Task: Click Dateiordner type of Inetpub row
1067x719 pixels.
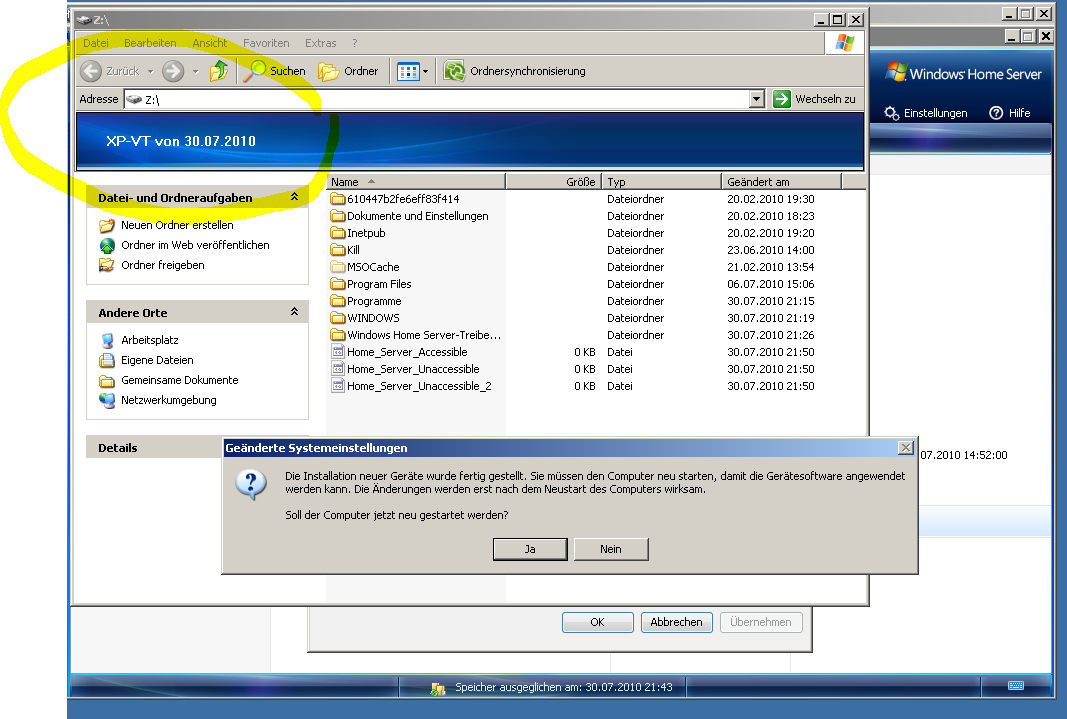Action: [x=636, y=233]
